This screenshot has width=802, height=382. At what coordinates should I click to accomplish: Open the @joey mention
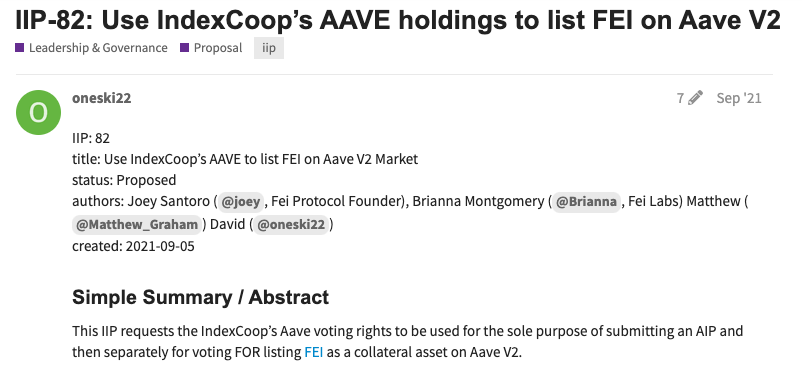pyautogui.click(x=241, y=201)
